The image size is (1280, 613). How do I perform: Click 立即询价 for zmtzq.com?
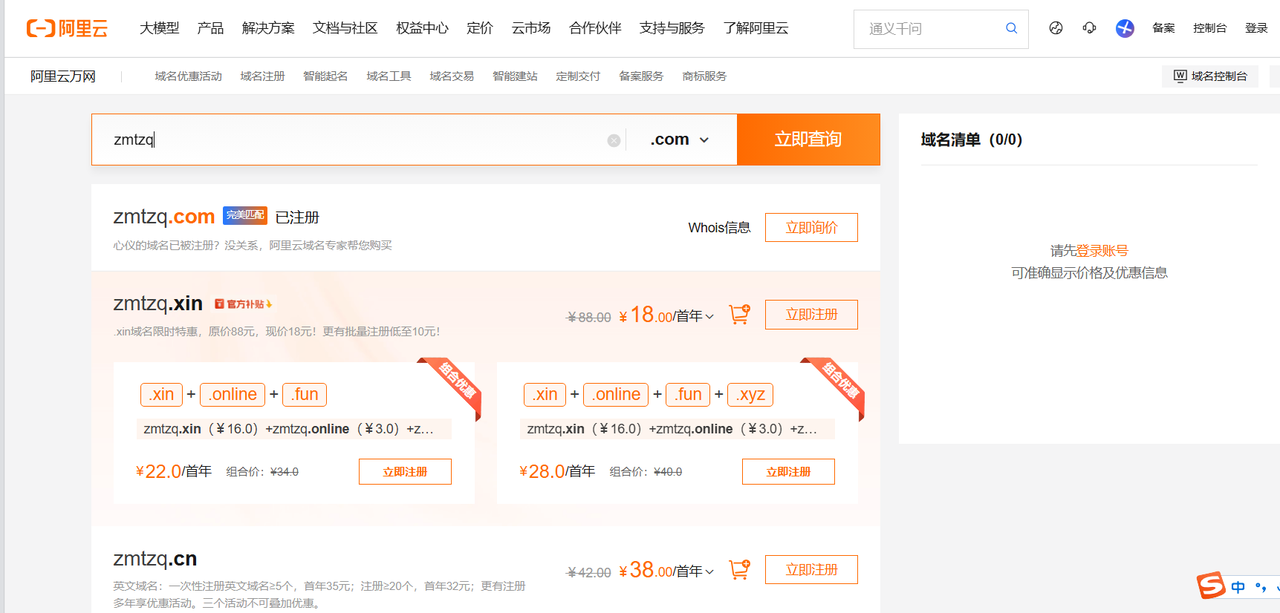tap(811, 227)
